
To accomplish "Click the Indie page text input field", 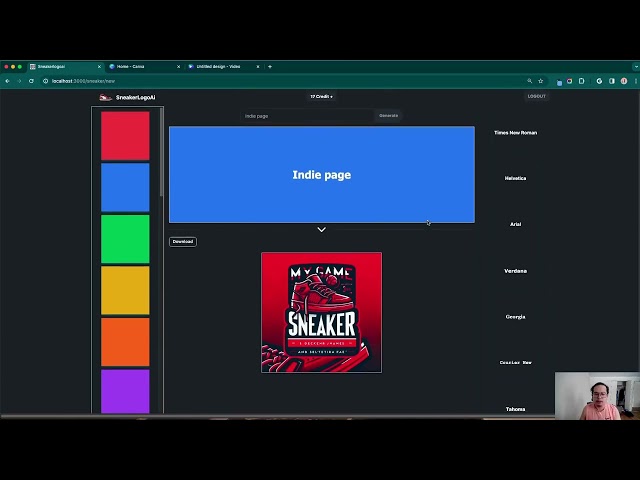I will [x=307, y=116].
